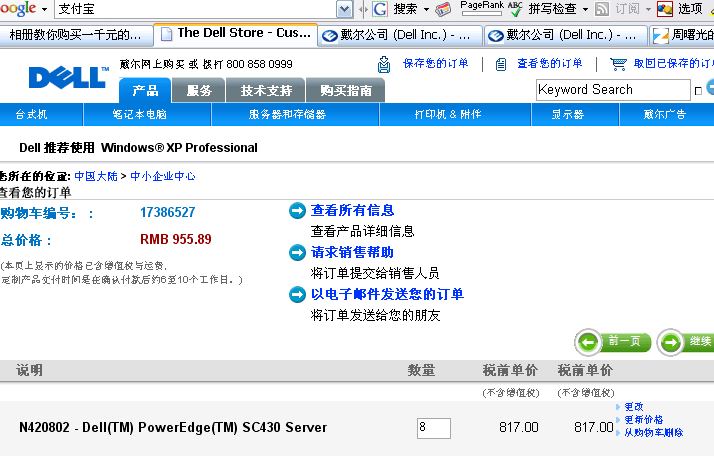Open 查看所有信息 link
The image size is (714, 456).
(352, 210)
